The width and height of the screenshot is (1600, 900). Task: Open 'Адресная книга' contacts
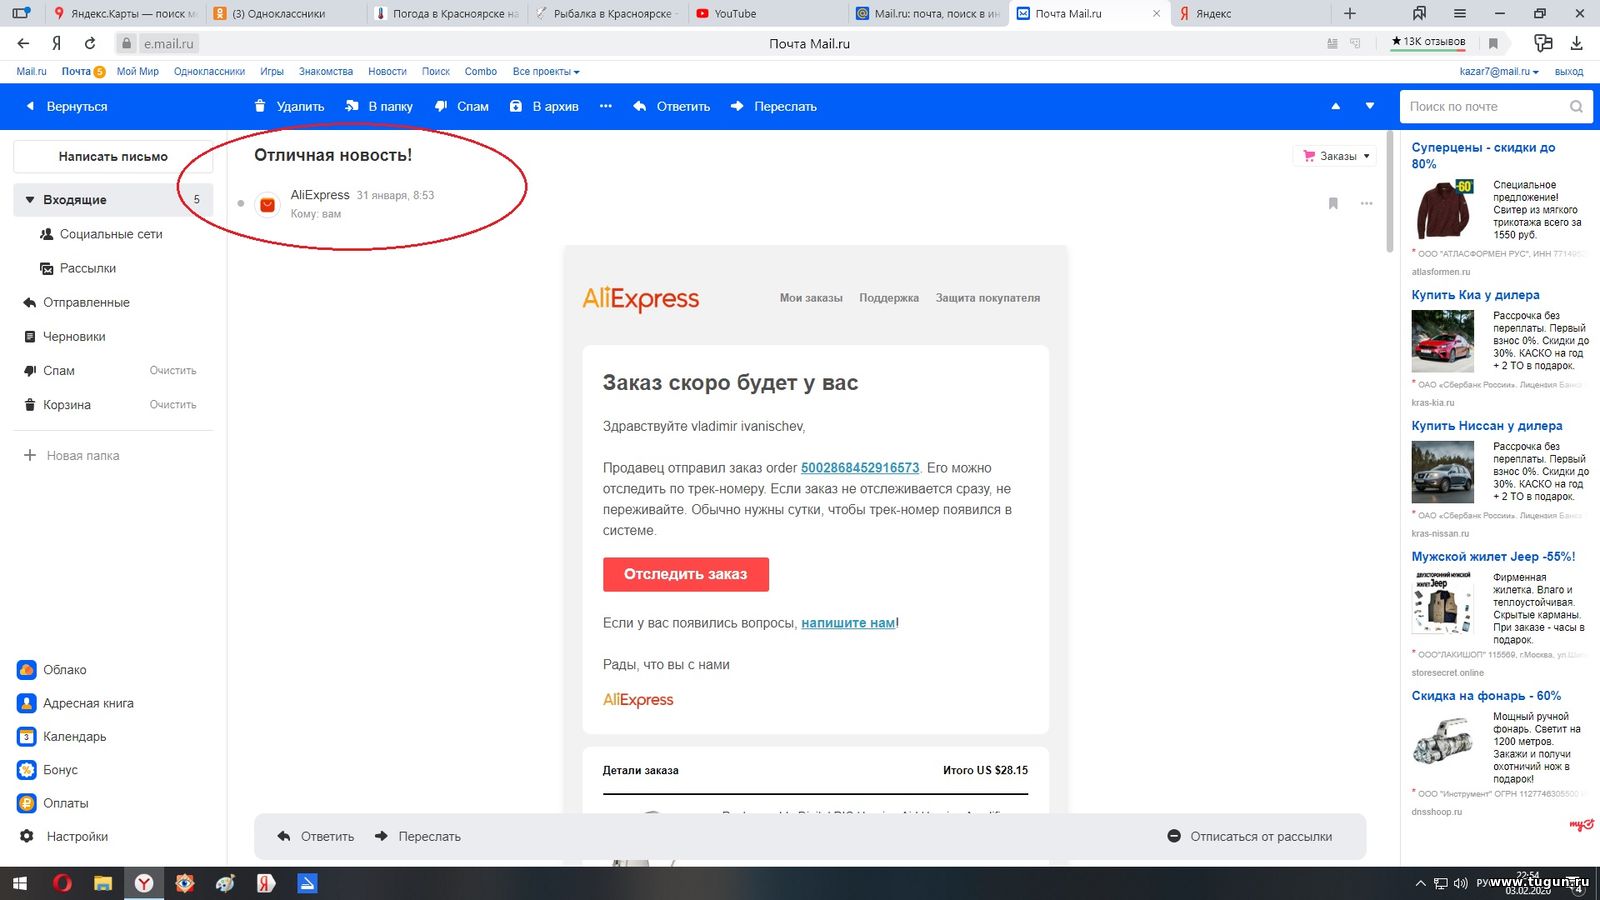[x=76, y=703]
